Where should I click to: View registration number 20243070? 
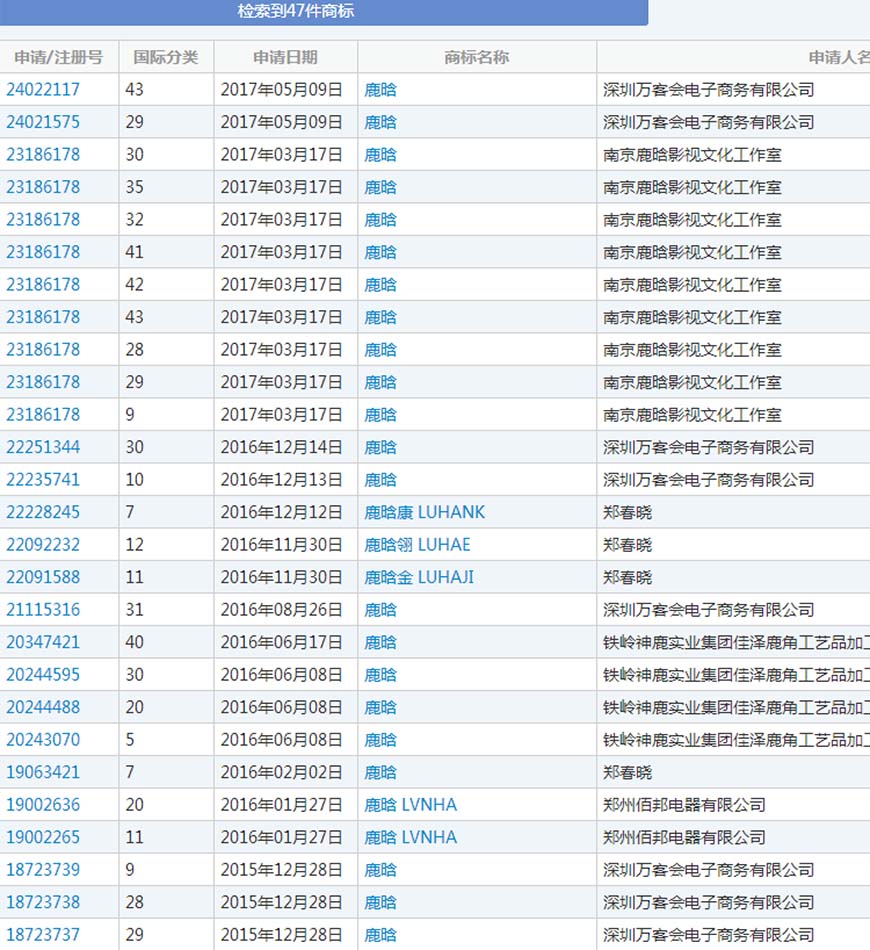click(x=43, y=740)
